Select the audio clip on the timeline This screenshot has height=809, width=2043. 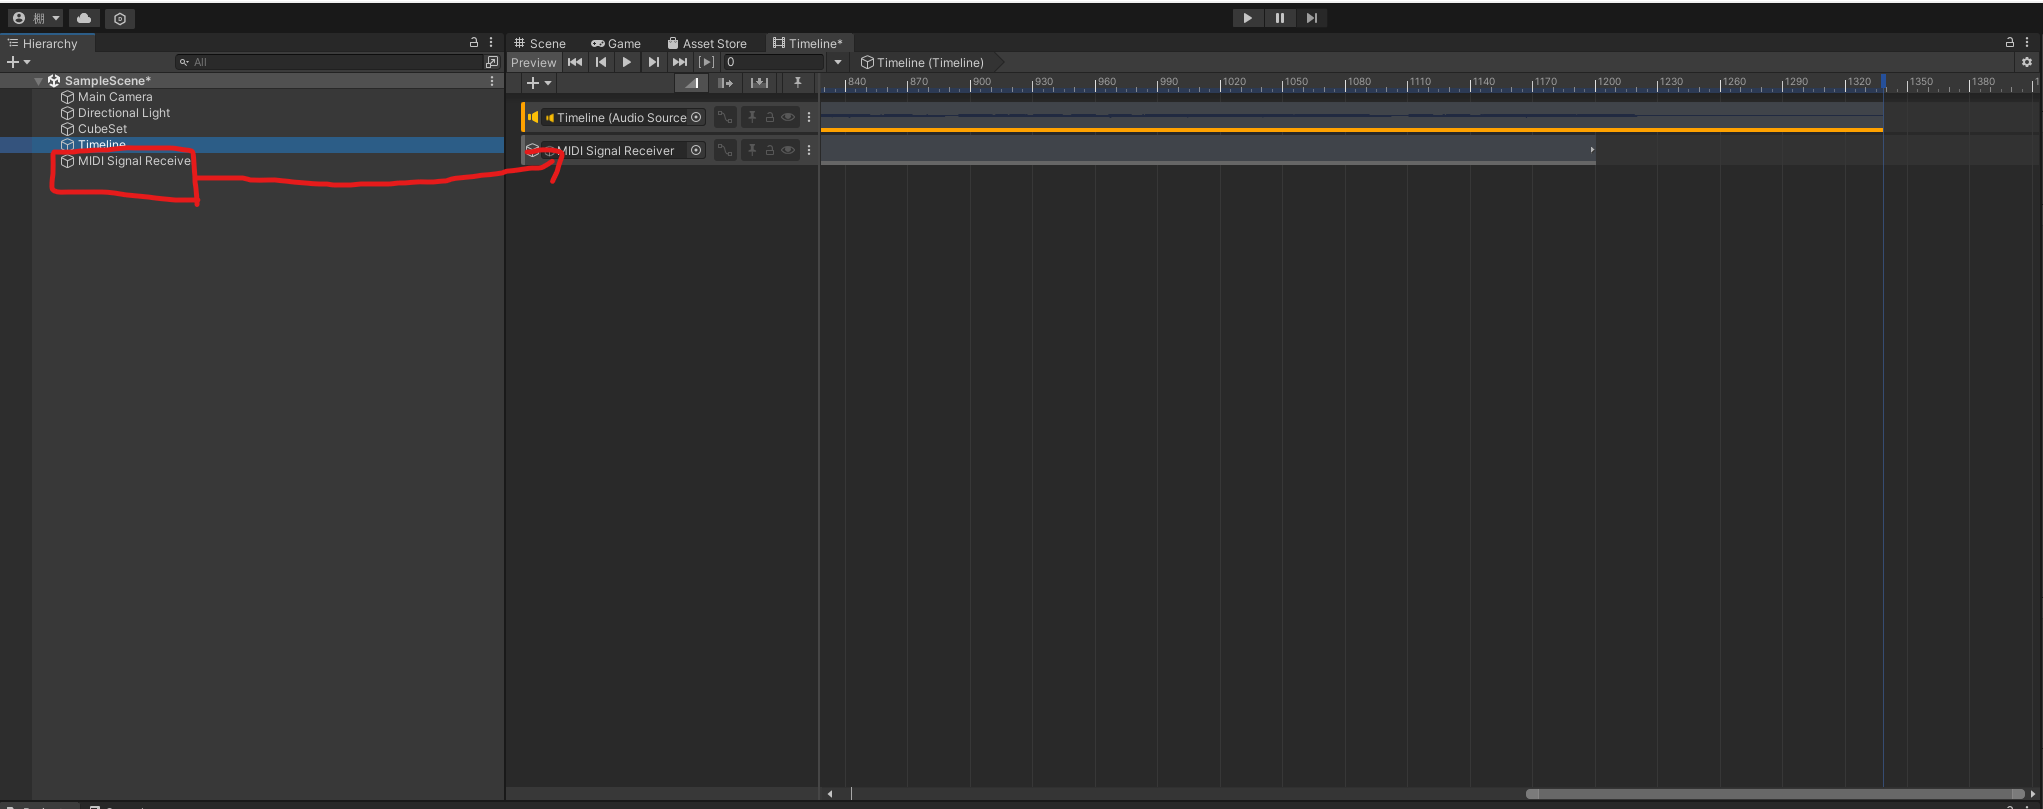[1352, 116]
